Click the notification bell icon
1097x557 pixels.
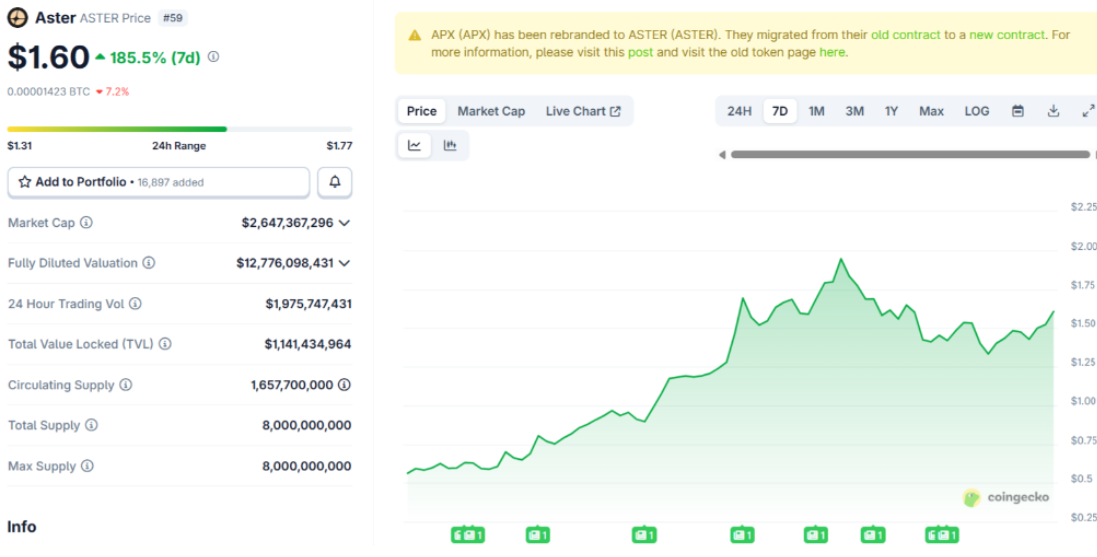[x=335, y=182]
